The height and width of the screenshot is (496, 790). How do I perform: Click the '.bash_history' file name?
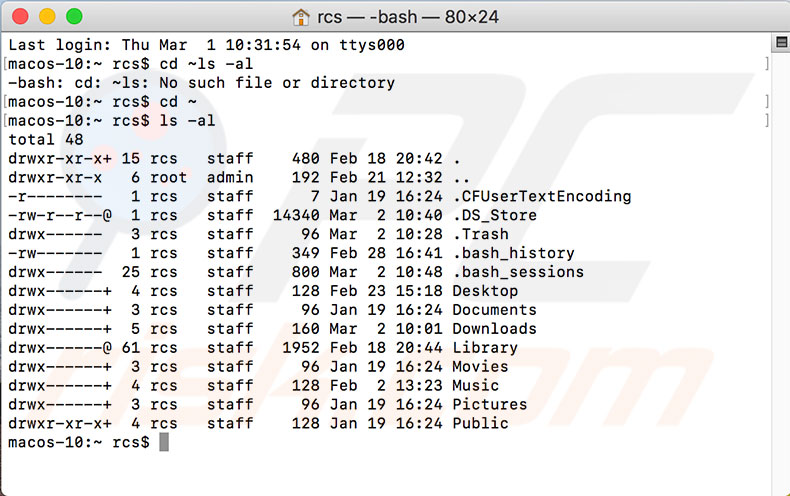tap(513, 253)
